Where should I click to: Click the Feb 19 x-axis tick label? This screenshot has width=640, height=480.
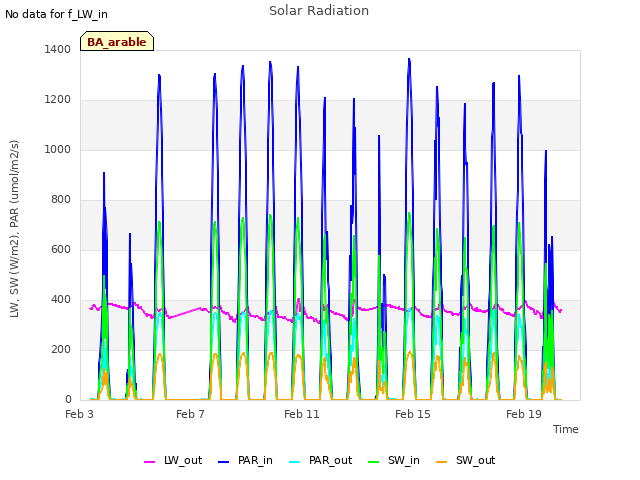coord(524,414)
